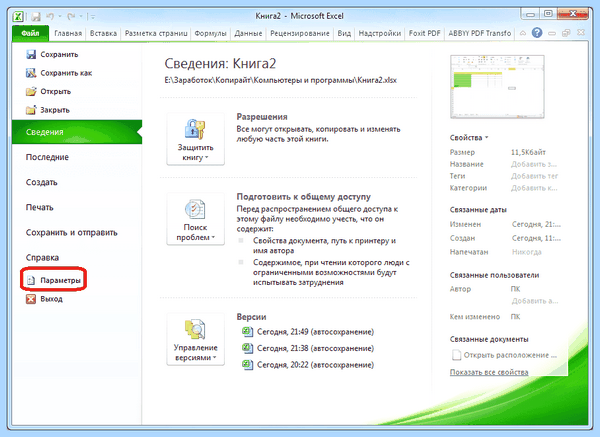Screen dimensions: 600x437
Task: Open the Защитить книгу dropdown button
Action: [196, 139]
